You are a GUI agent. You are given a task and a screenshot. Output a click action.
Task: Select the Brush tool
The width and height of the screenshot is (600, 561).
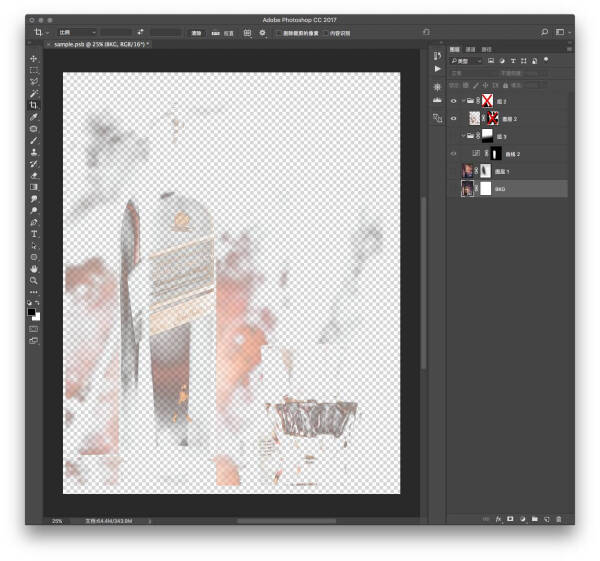point(34,140)
